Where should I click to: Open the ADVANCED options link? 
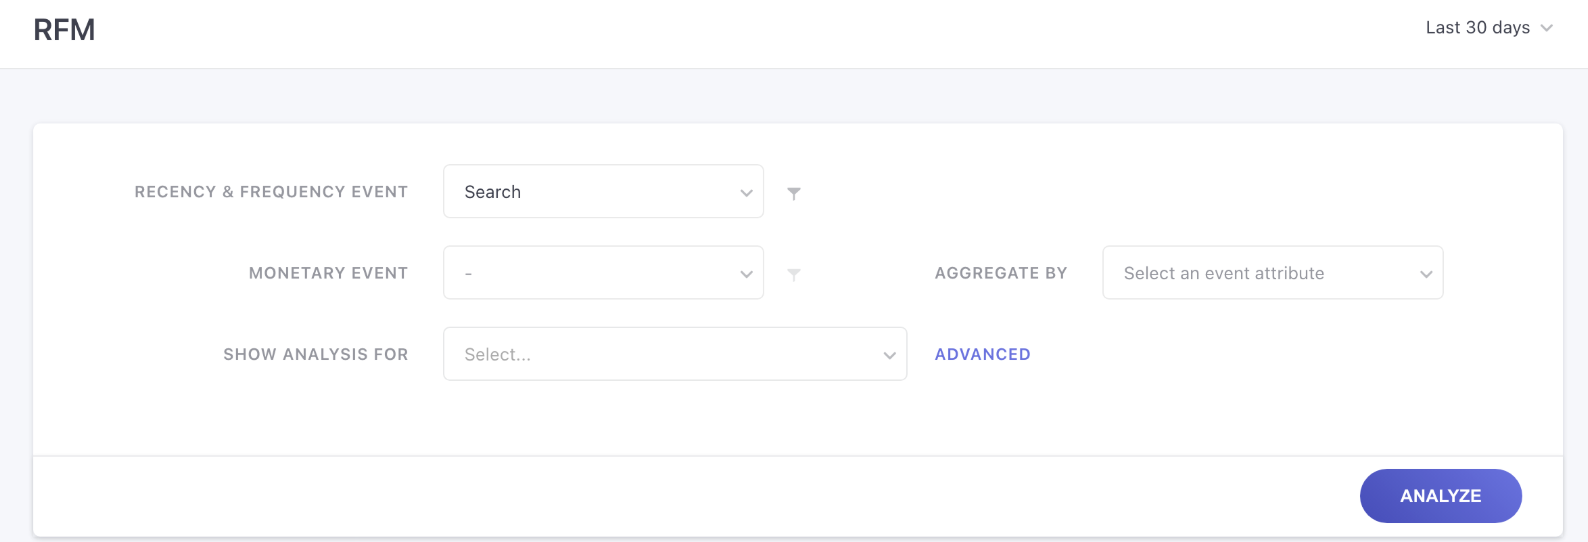(x=982, y=354)
